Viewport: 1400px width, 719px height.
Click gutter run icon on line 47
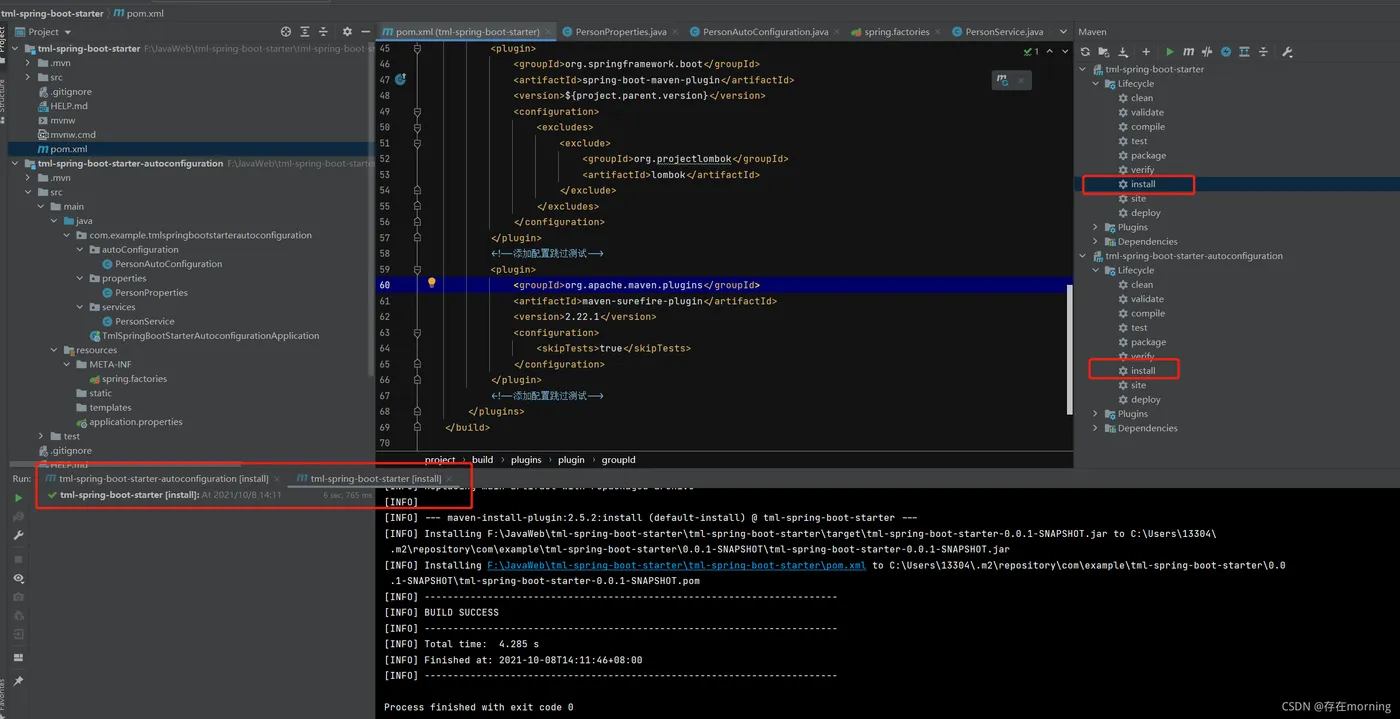(400, 79)
